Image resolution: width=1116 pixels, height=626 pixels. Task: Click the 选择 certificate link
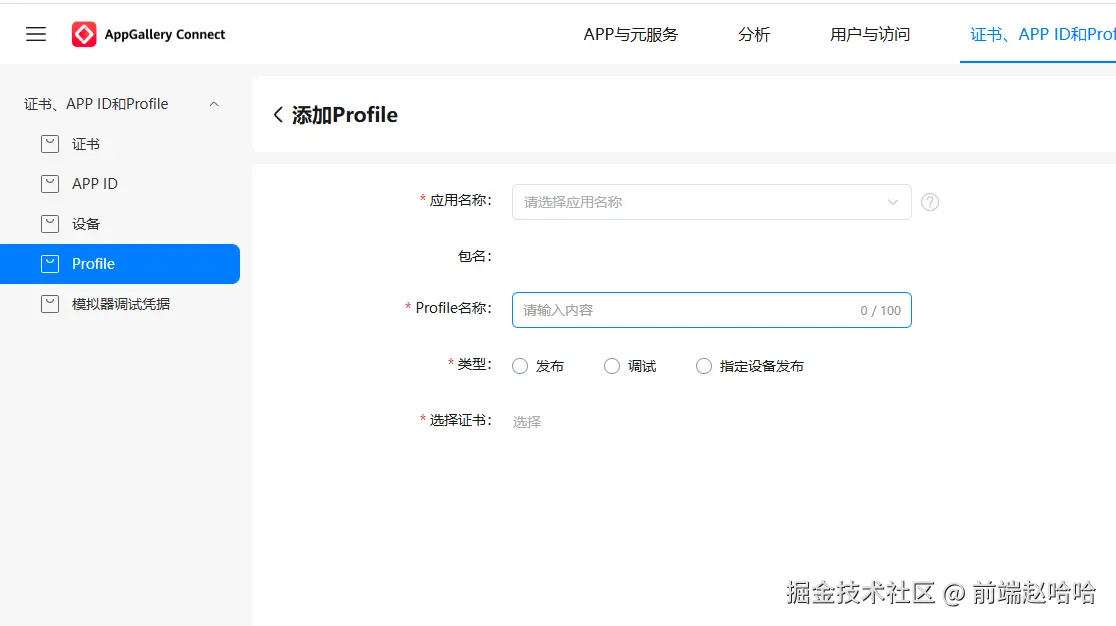pyautogui.click(x=527, y=422)
